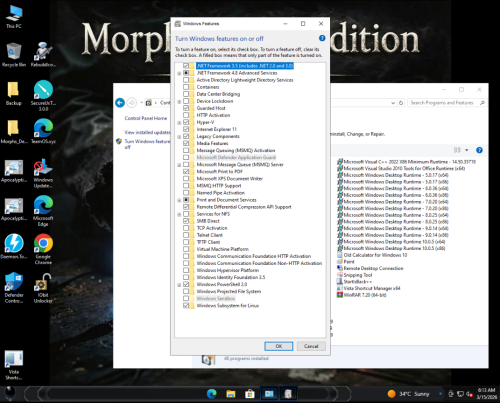The height and width of the screenshot is (403, 500).
Task: Open the Recycle Bin desktop icon
Action: [14, 55]
